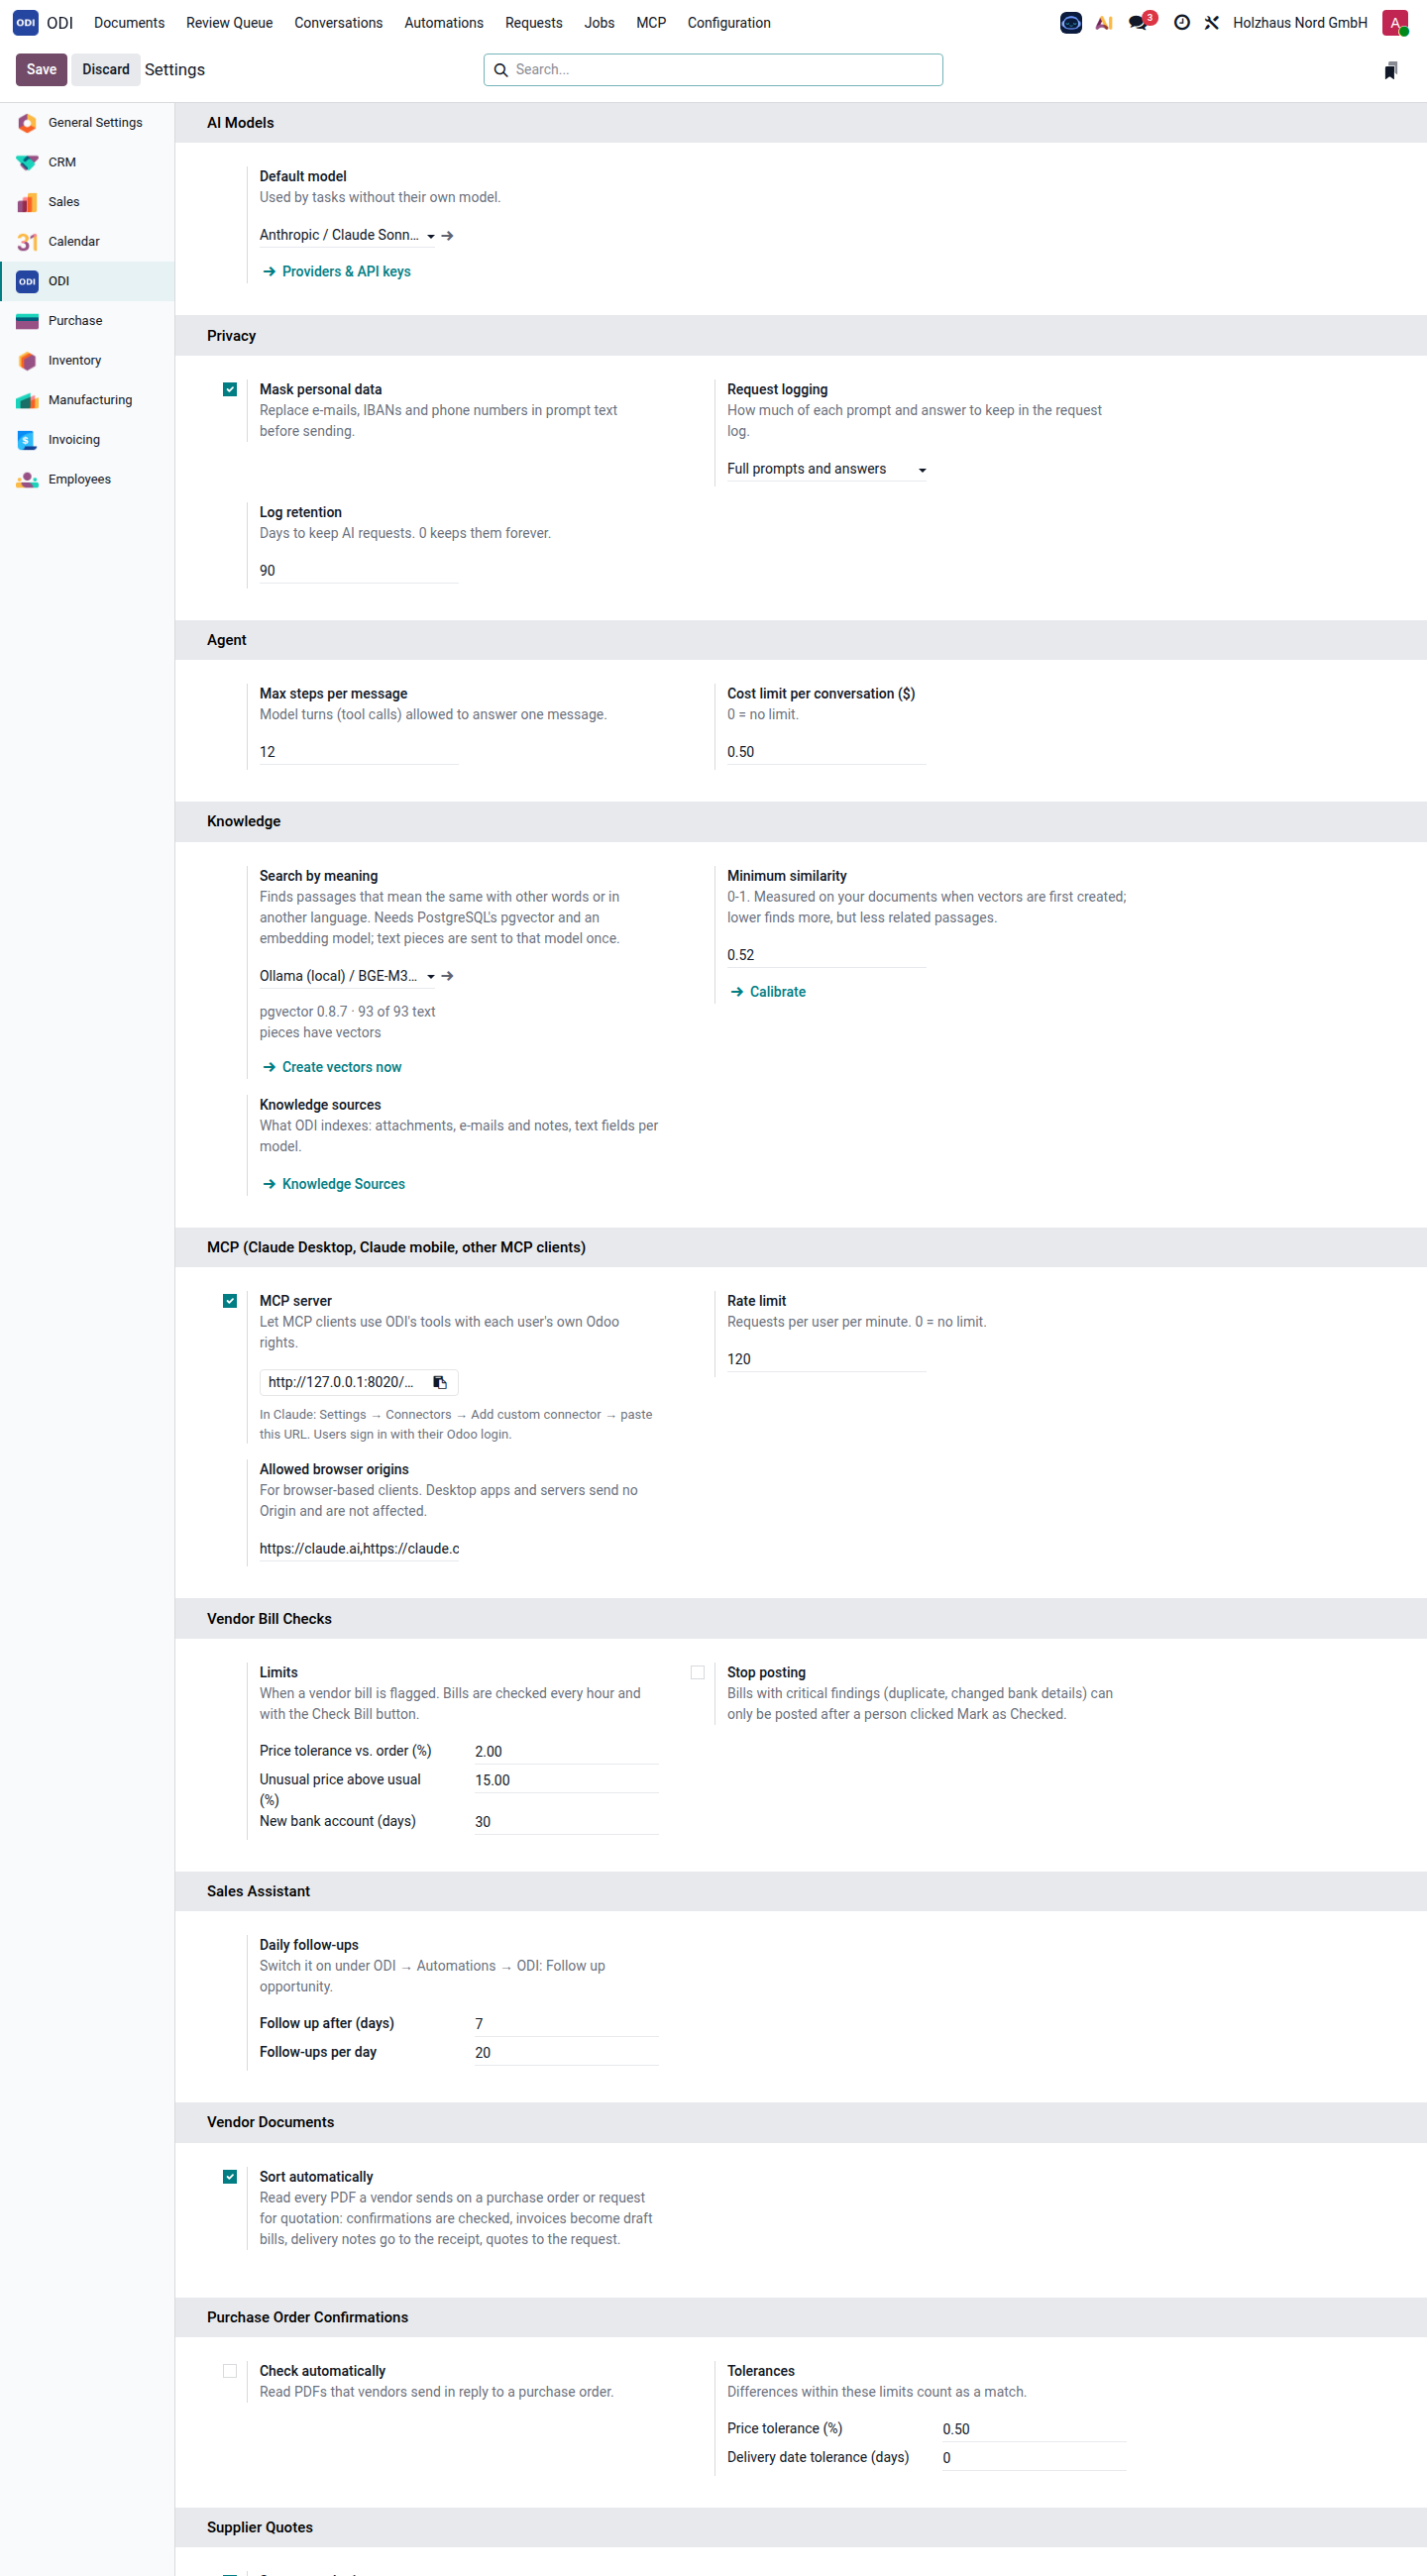Click the ODI app logo in the navbar
The width and height of the screenshot is (1427, 2576).
pyautogui.click(x=26, y=22)
